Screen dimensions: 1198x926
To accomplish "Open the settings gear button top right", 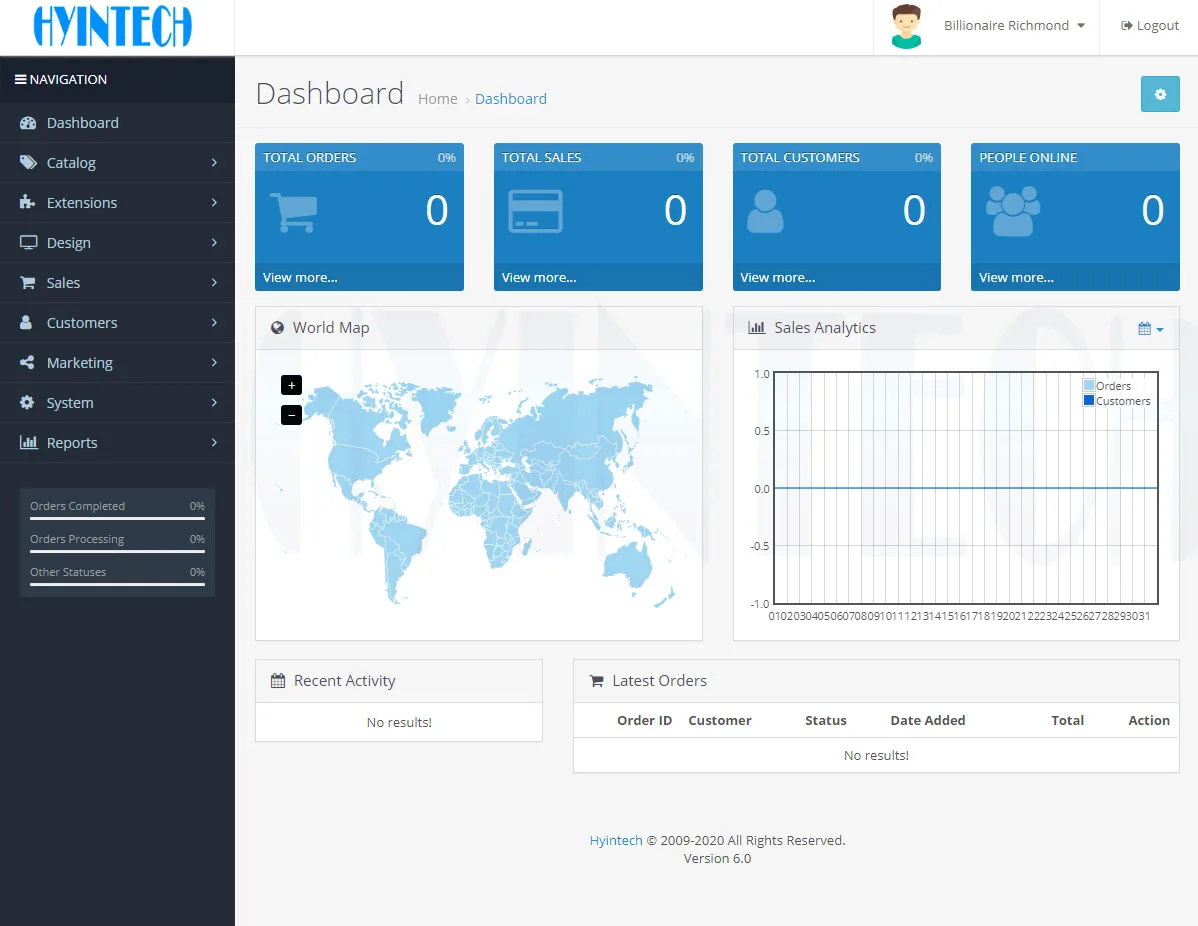I will 1160,94.
